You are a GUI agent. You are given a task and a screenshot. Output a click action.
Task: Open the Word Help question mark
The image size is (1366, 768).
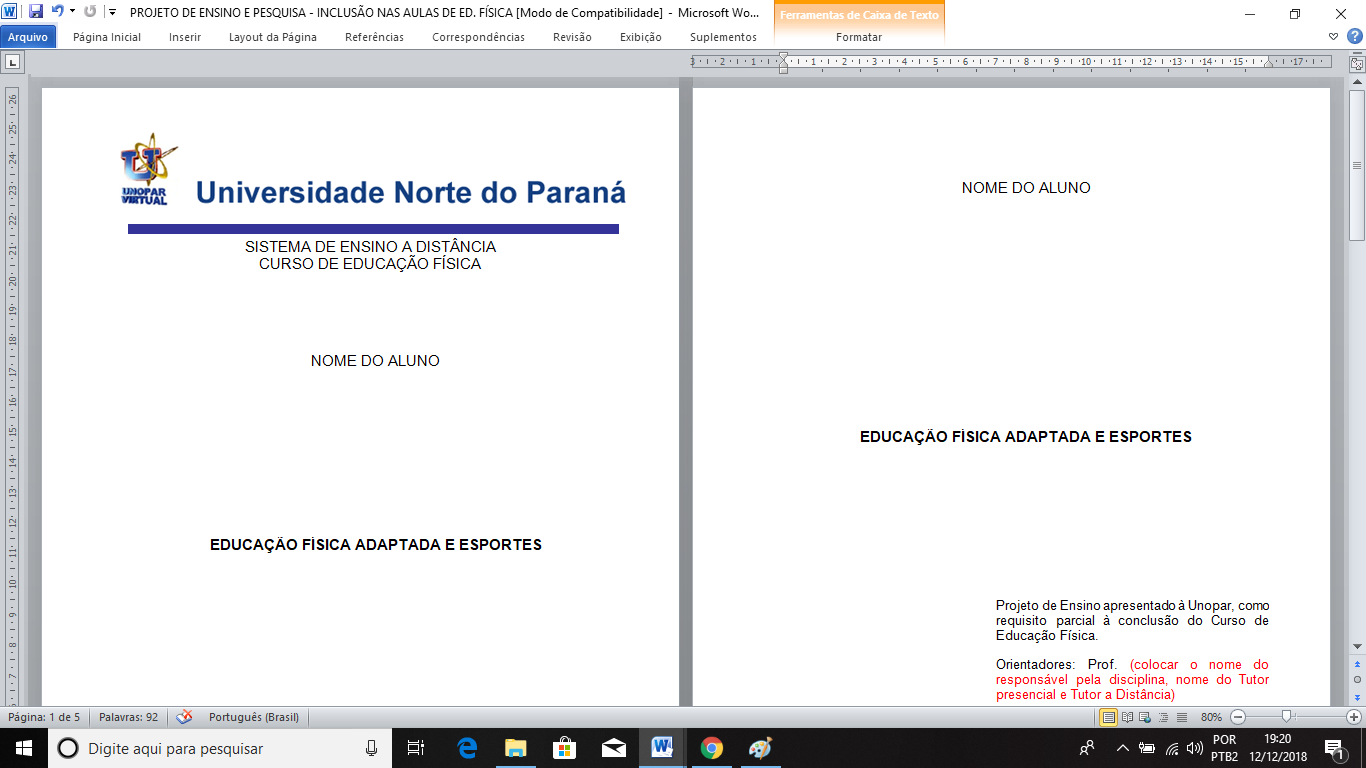(1355, 37)
